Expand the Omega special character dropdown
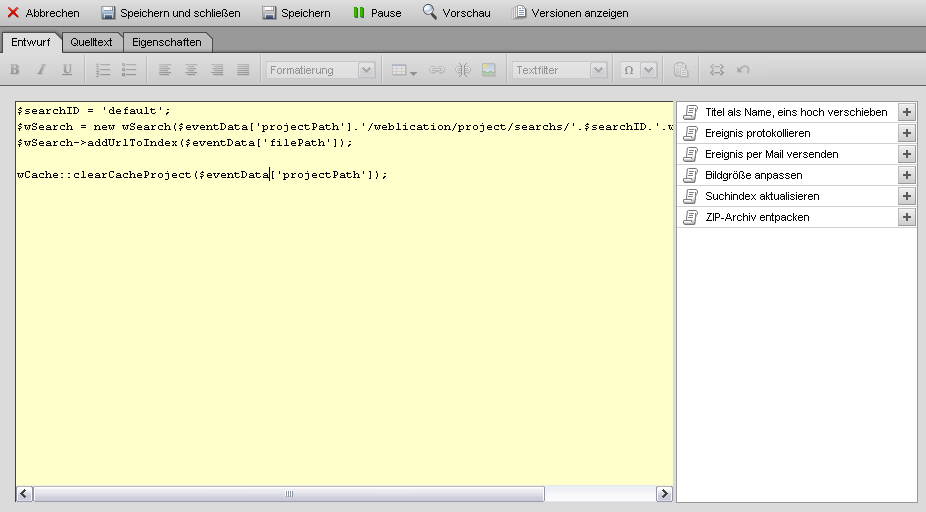Screen dimensions: 926x512 pos(648,70)
